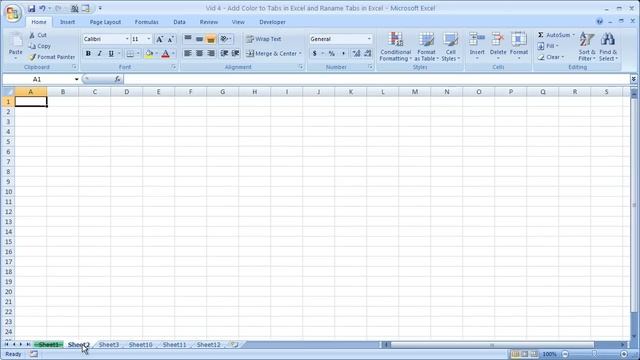This screenshot has height=360, width=640.
Task: Click in the formula bar
Action: pos(376,79)
